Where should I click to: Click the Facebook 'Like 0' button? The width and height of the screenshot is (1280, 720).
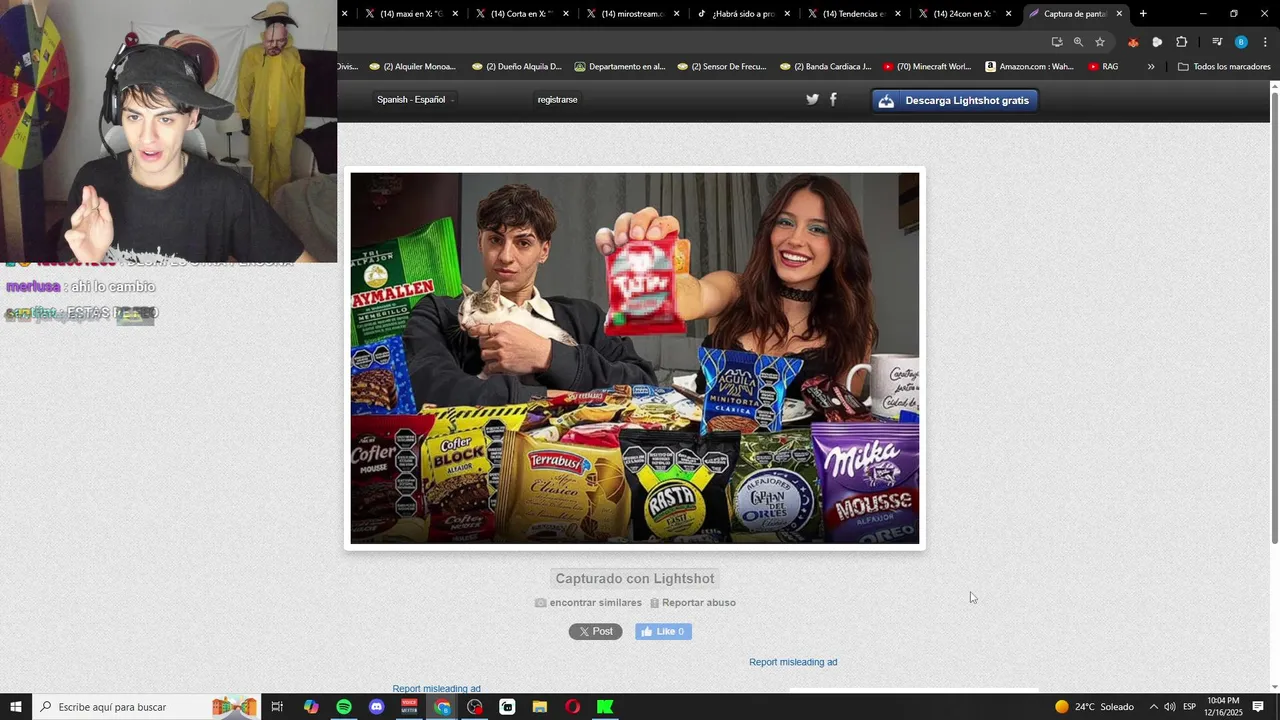pos(663,632)
